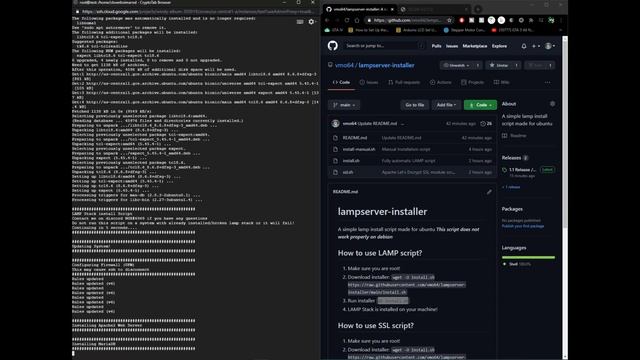Open the SSH window settings gear
The width and height of the screenshot is (640, 360).
pos(312,22)
